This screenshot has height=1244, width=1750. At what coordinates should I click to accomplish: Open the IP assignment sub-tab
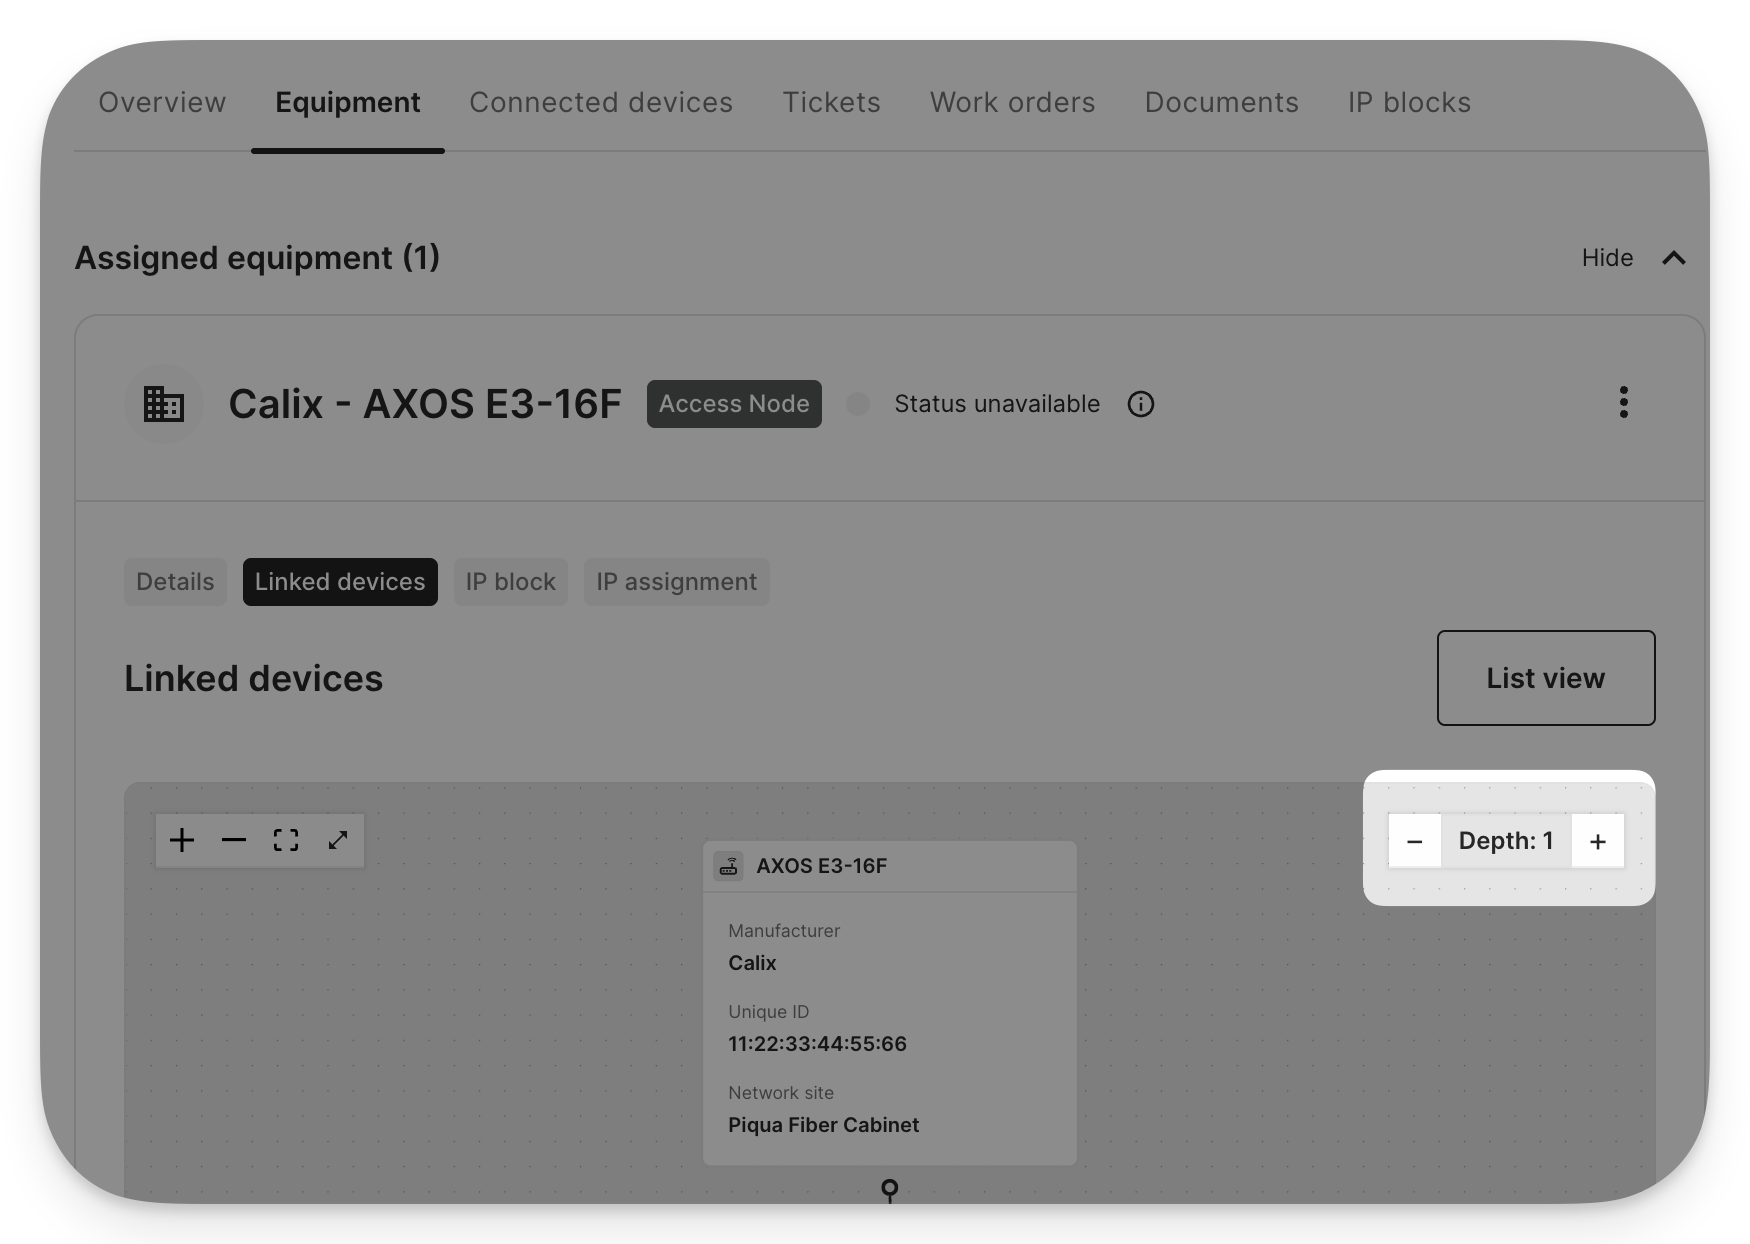pyautogui.click(x=677, y=582)
